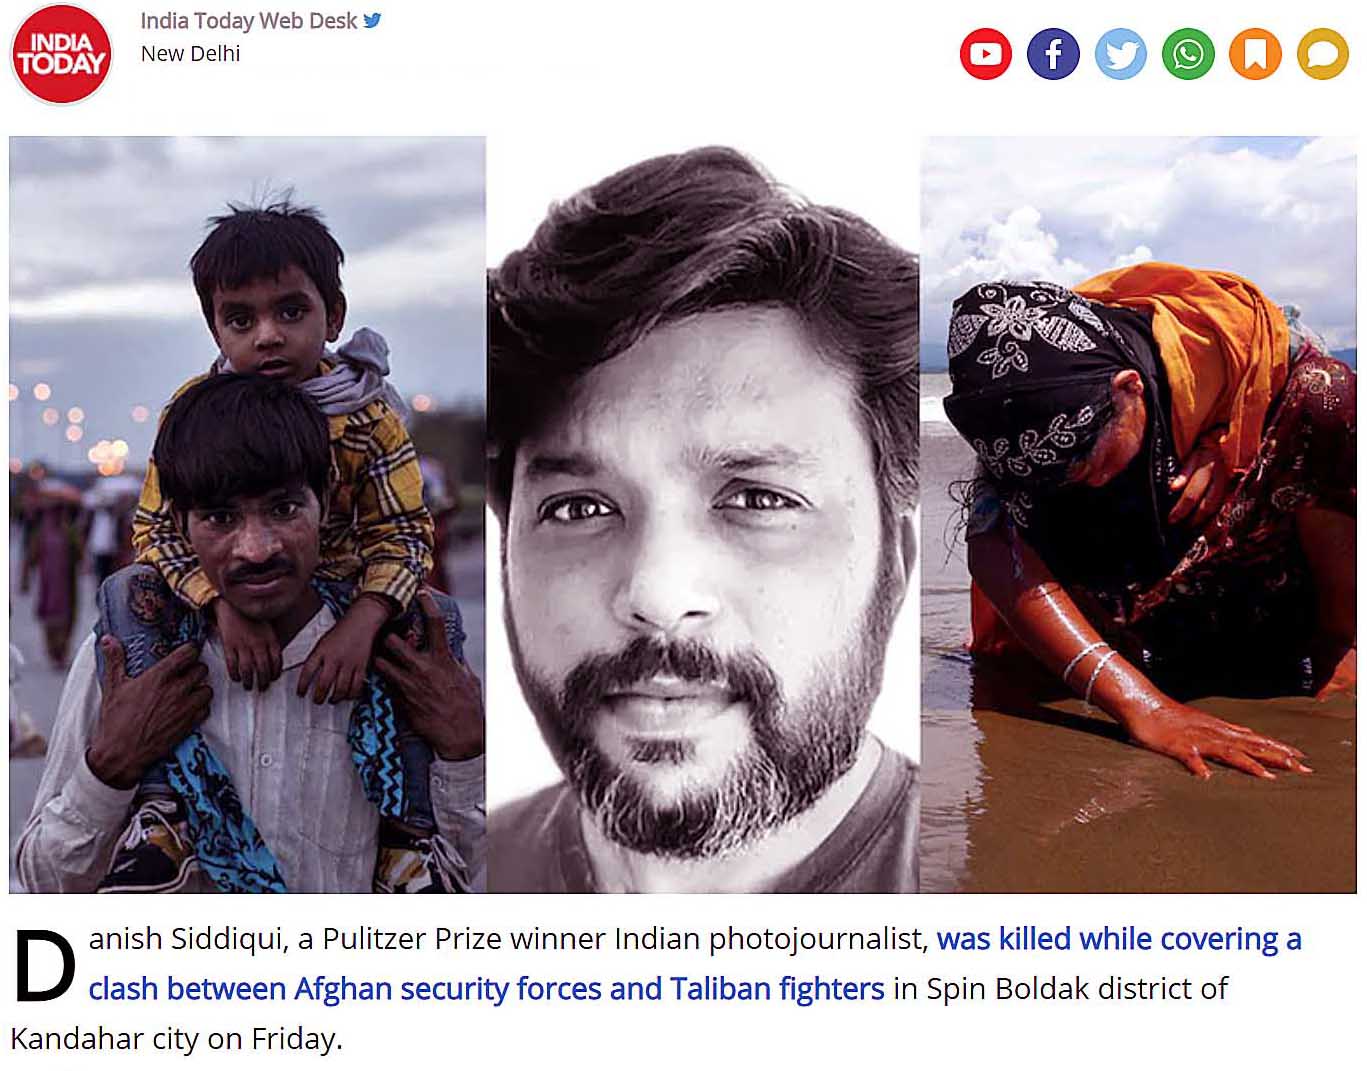Image resolution: width=1367 pixels, height=1071 pixels.
Task: Tweet article via blue Twitter icon
Action: point(1120,54)
